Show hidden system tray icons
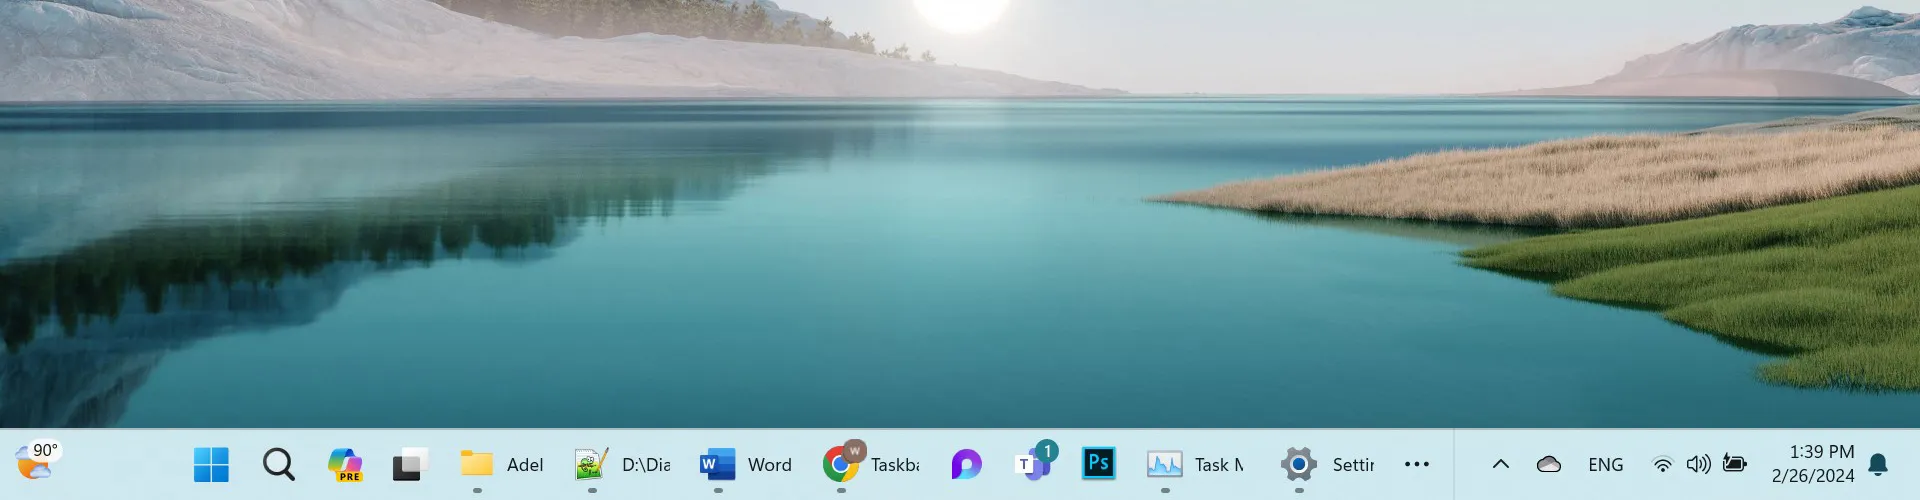This screenshot has width=1920, height=500. tap(1500, 464)
